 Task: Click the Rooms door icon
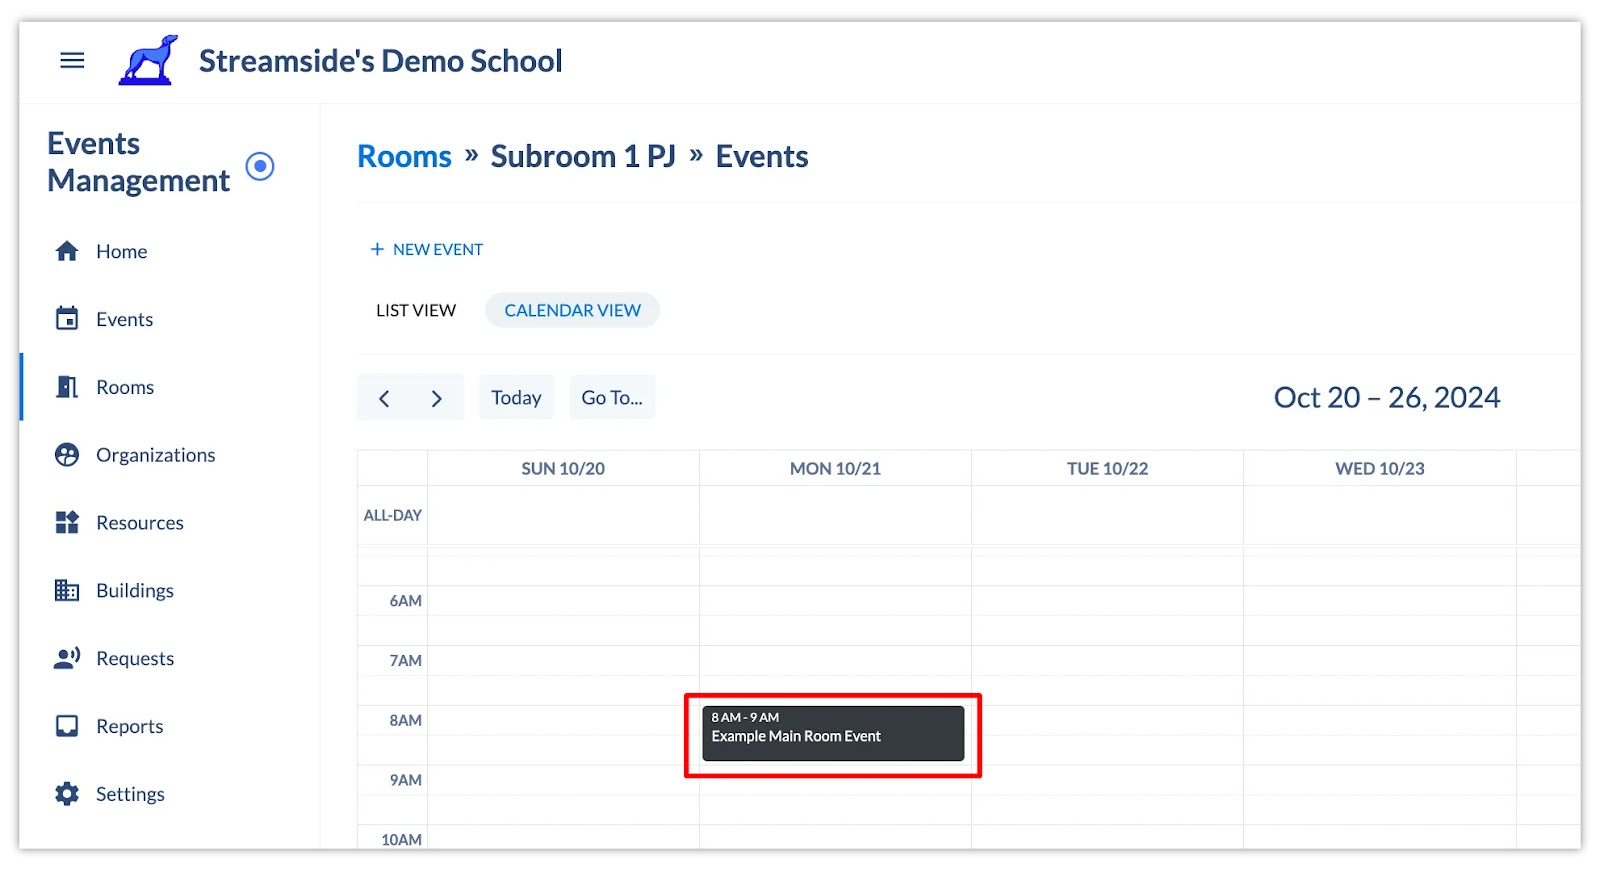(67, 387)
